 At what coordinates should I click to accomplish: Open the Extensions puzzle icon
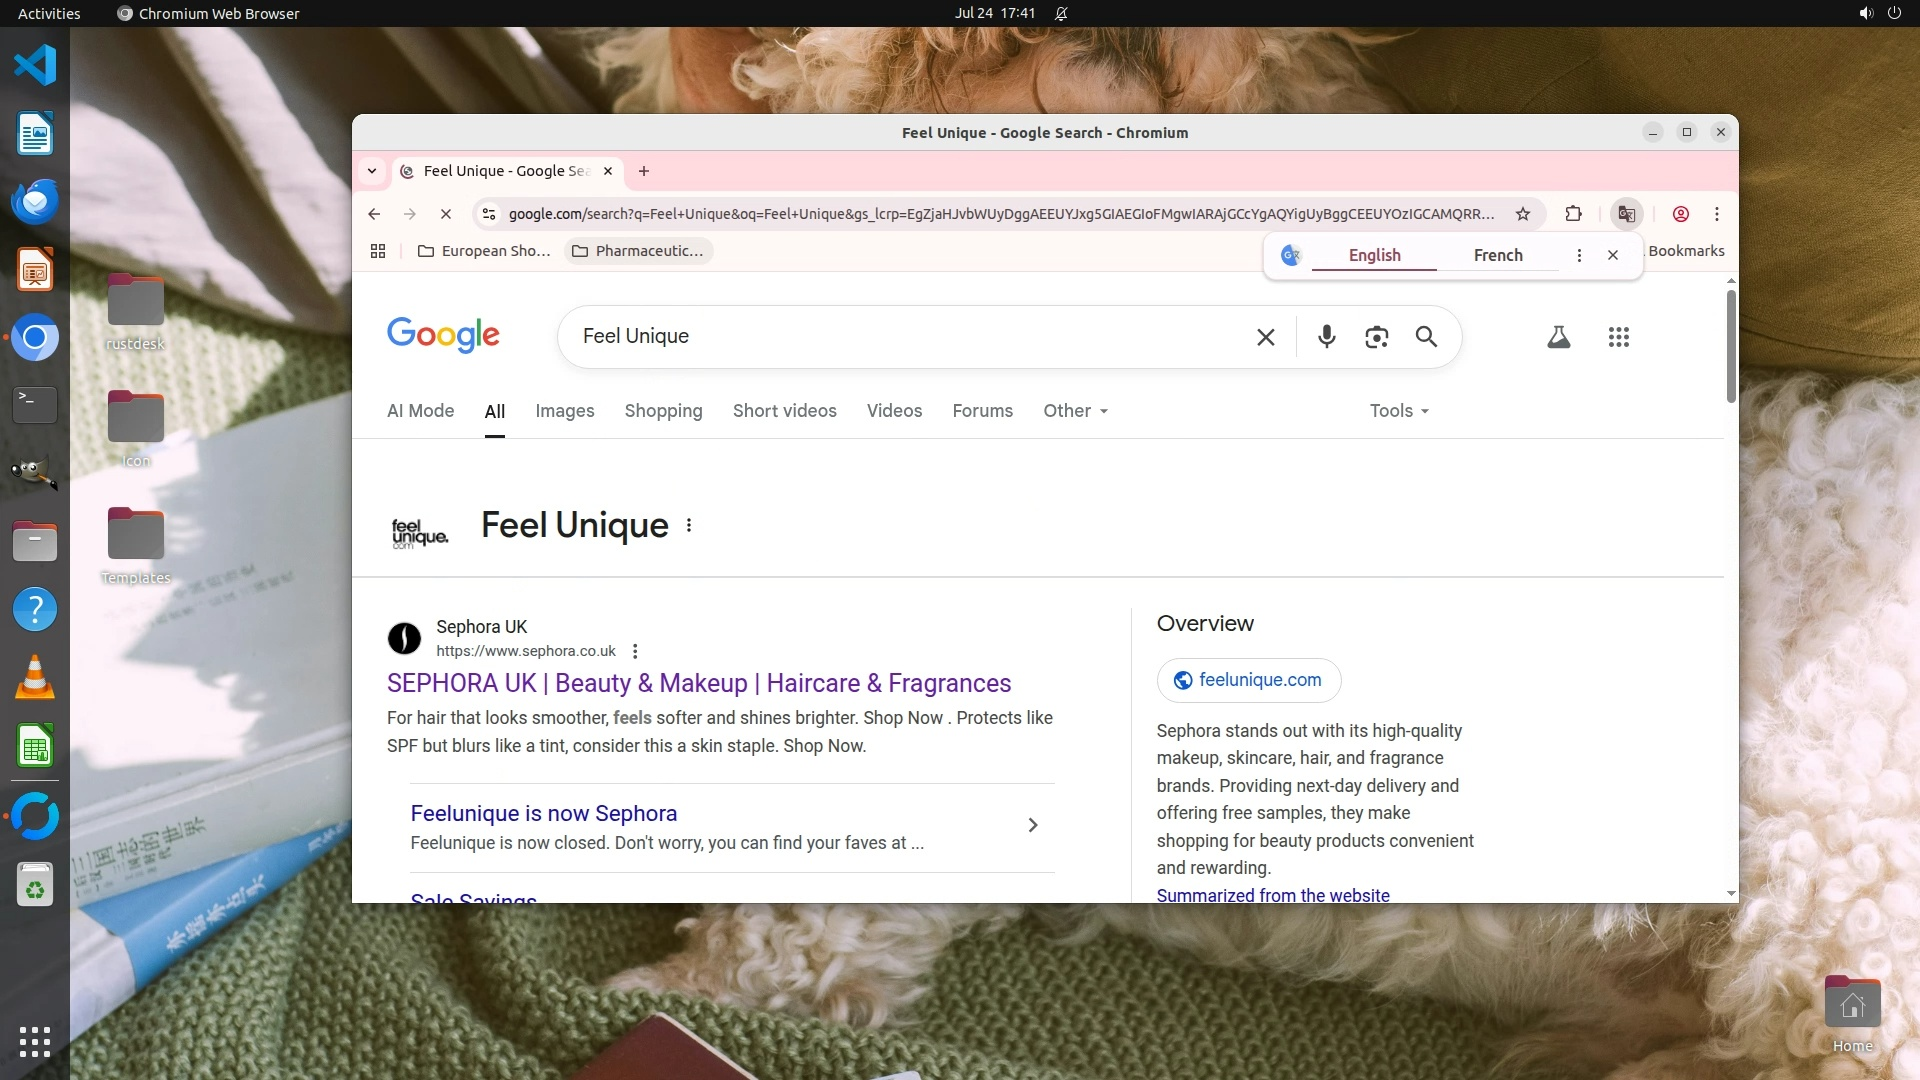click(x=1573, y=214)
